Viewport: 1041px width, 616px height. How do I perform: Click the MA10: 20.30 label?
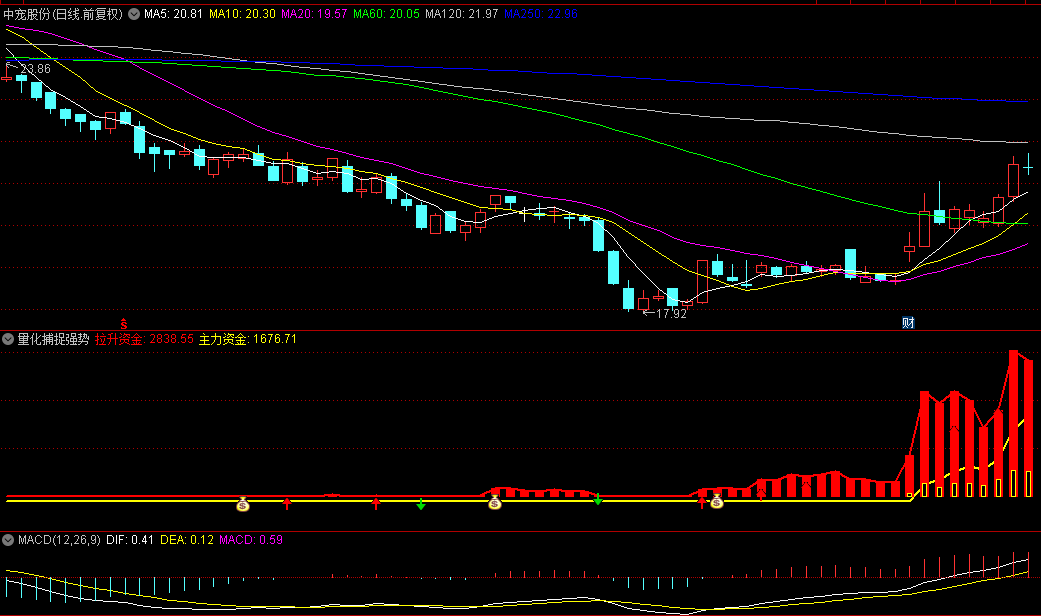pyautogui.click(x=242, y=14)
